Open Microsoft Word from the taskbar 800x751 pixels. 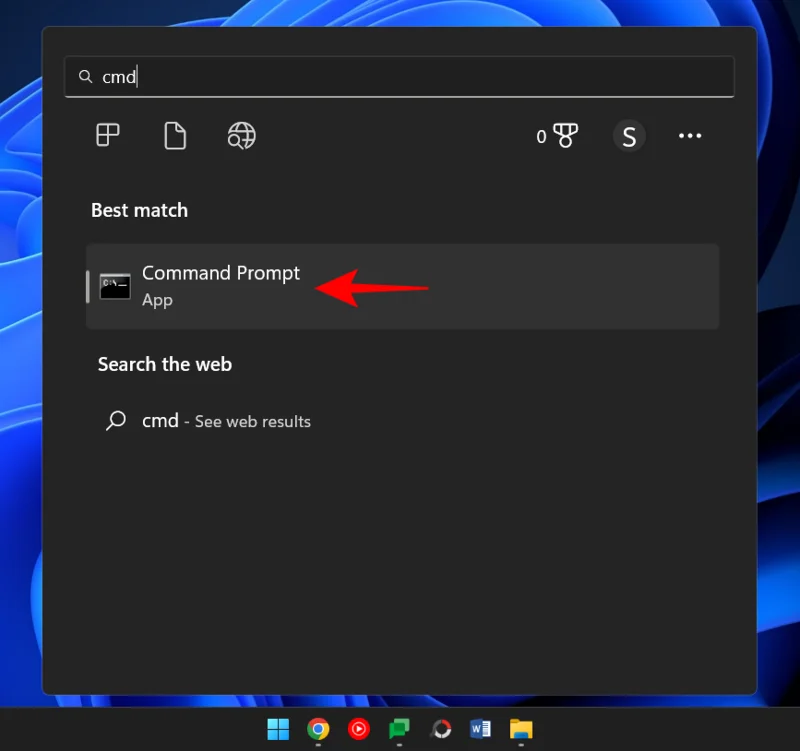pos(480,728)
